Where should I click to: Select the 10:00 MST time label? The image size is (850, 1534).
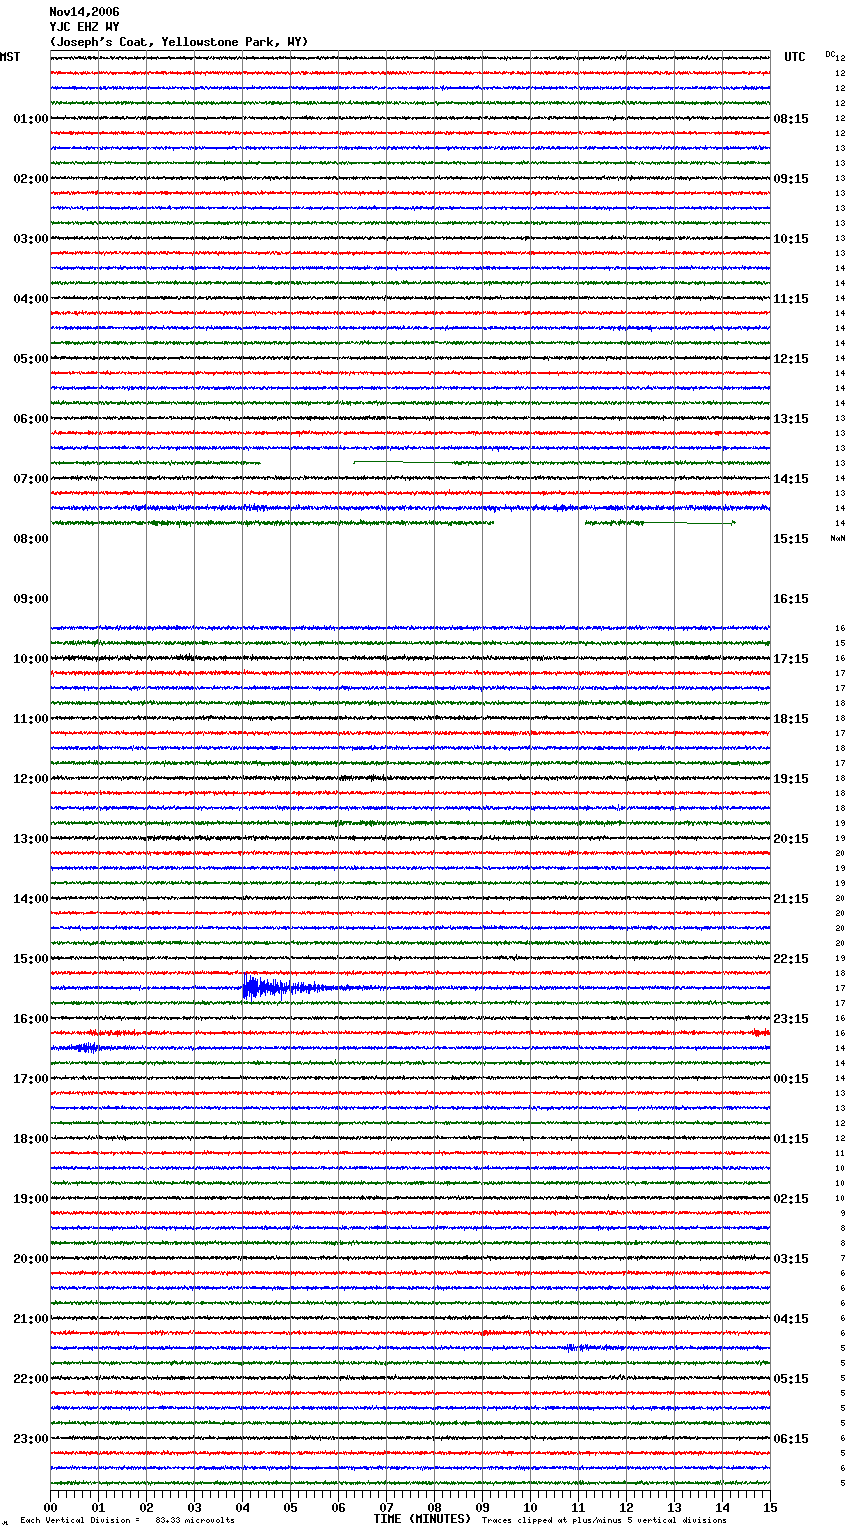coord(31,659)
